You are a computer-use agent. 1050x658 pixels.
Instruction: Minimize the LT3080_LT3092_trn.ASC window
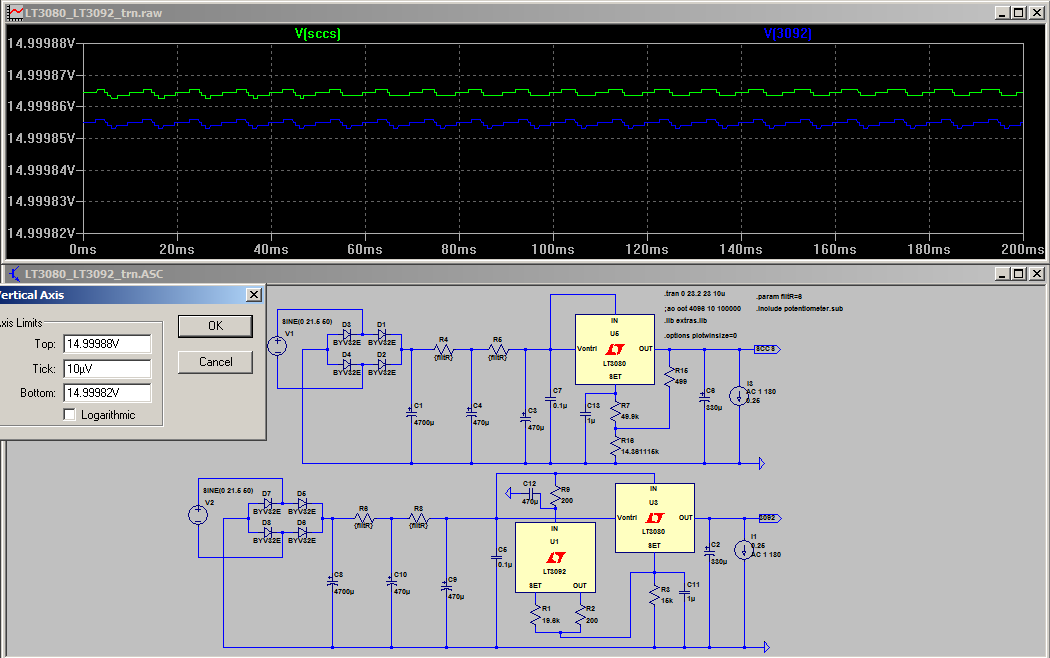coord(1002,274)
